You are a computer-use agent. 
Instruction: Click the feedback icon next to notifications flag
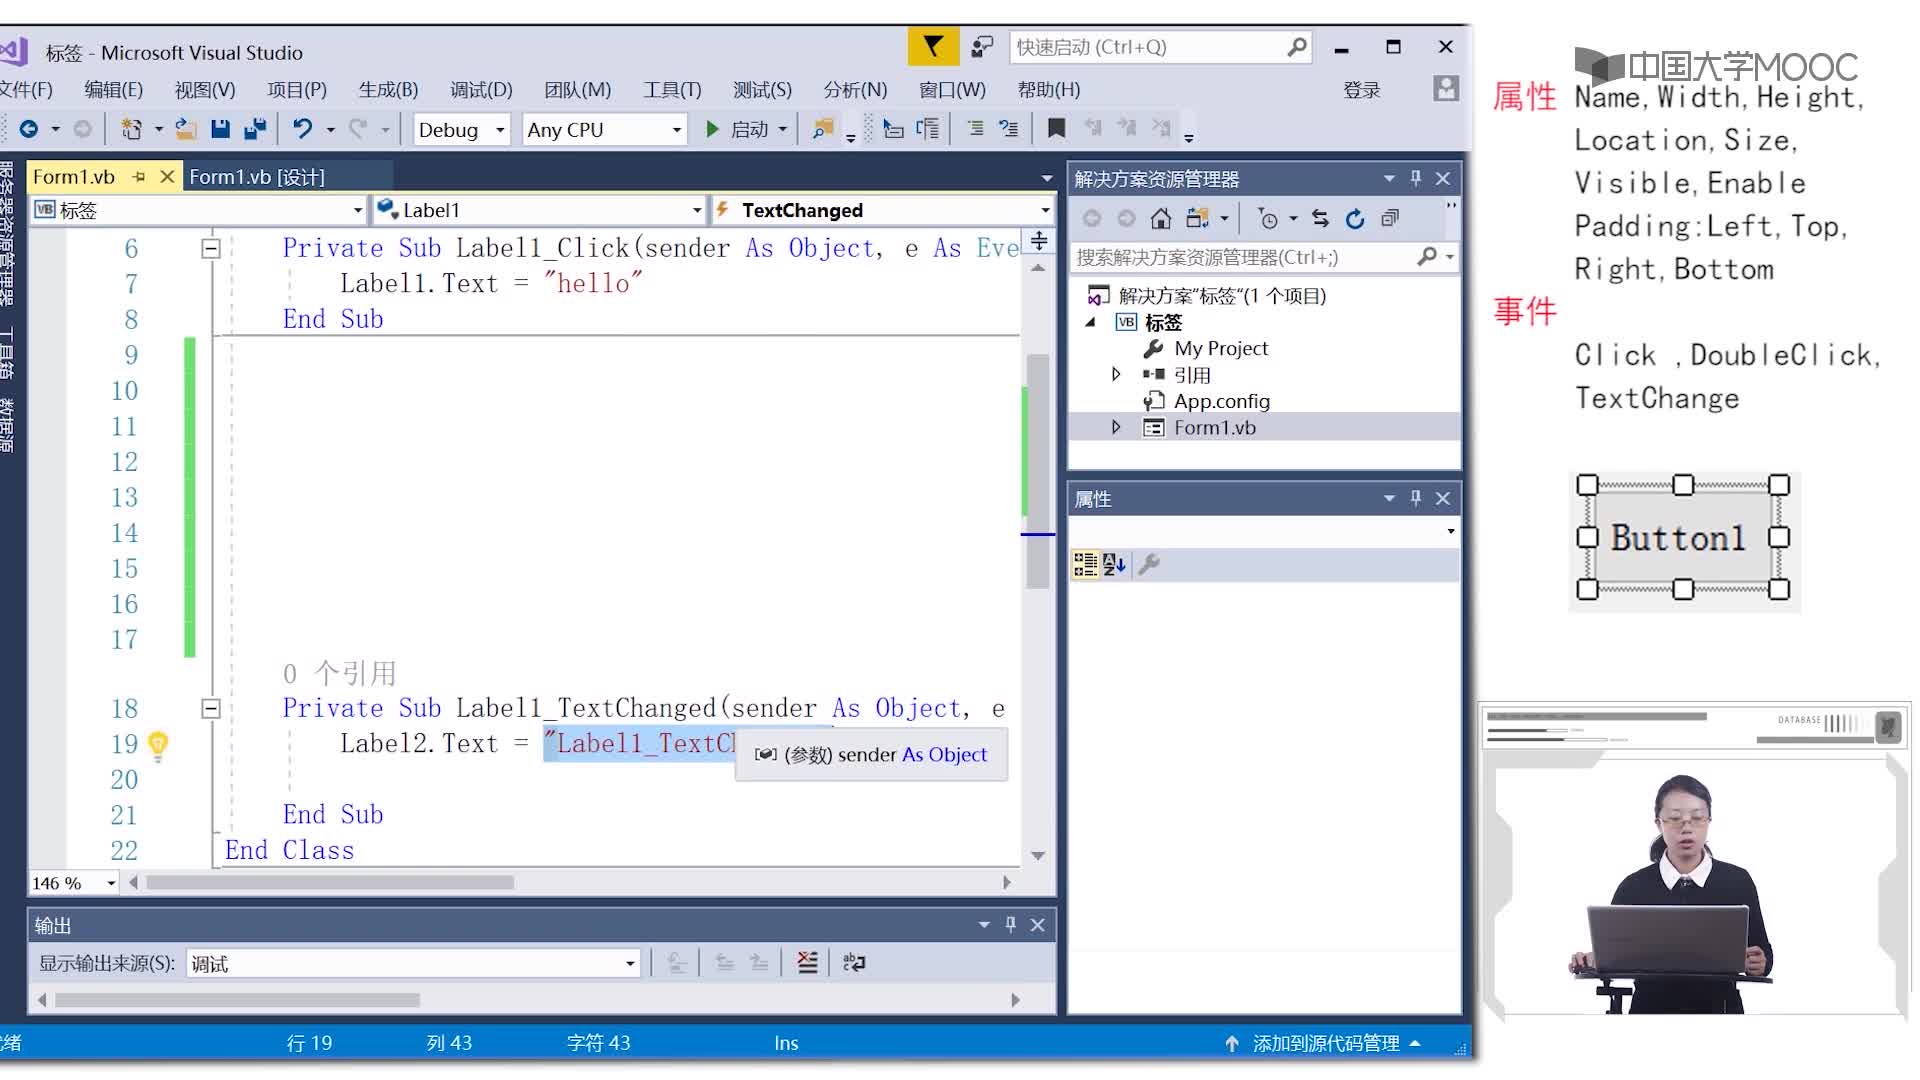point(982,47)
